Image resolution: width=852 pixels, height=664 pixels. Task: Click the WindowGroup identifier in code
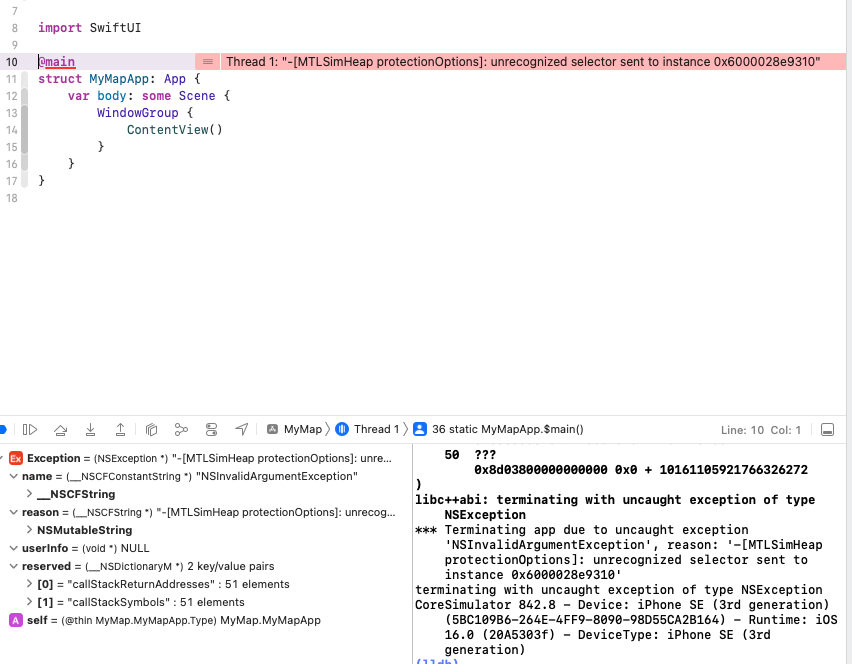pos(137,113)
